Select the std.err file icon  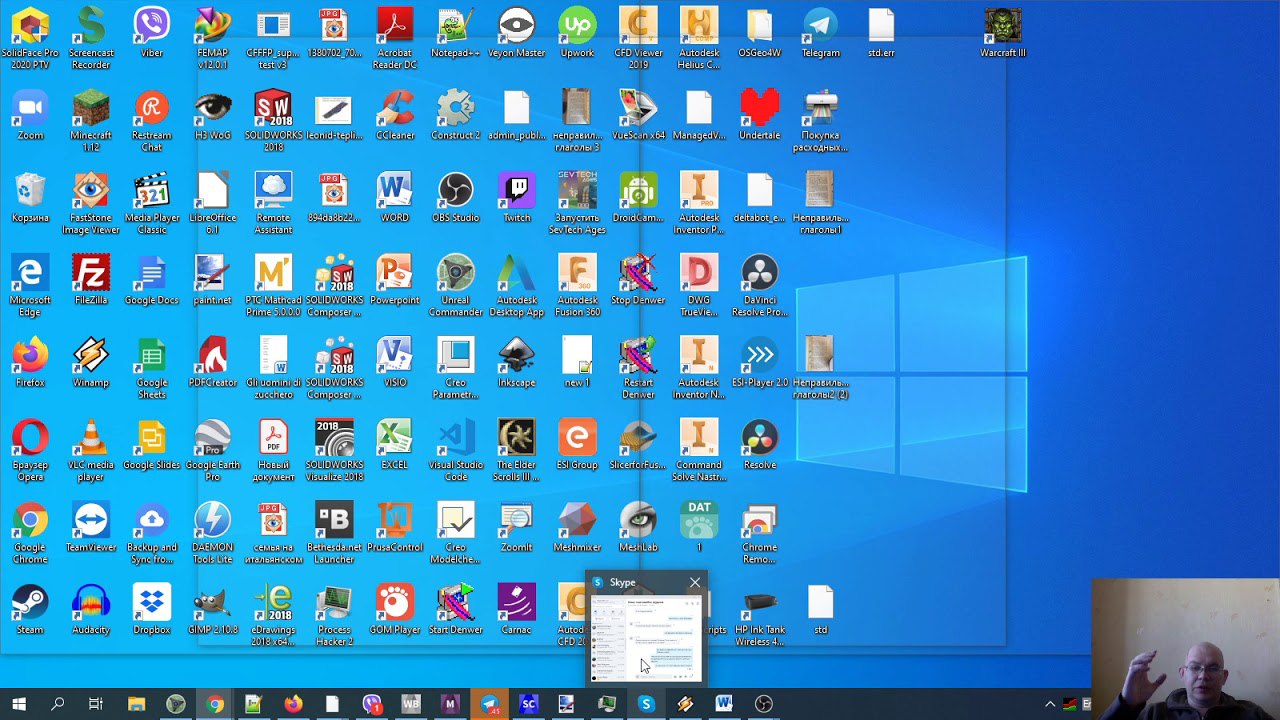[x=881, y=33]
